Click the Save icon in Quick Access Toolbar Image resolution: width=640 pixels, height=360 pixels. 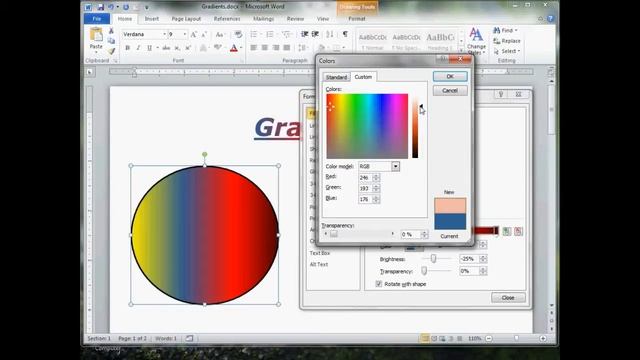click(100, 7)
